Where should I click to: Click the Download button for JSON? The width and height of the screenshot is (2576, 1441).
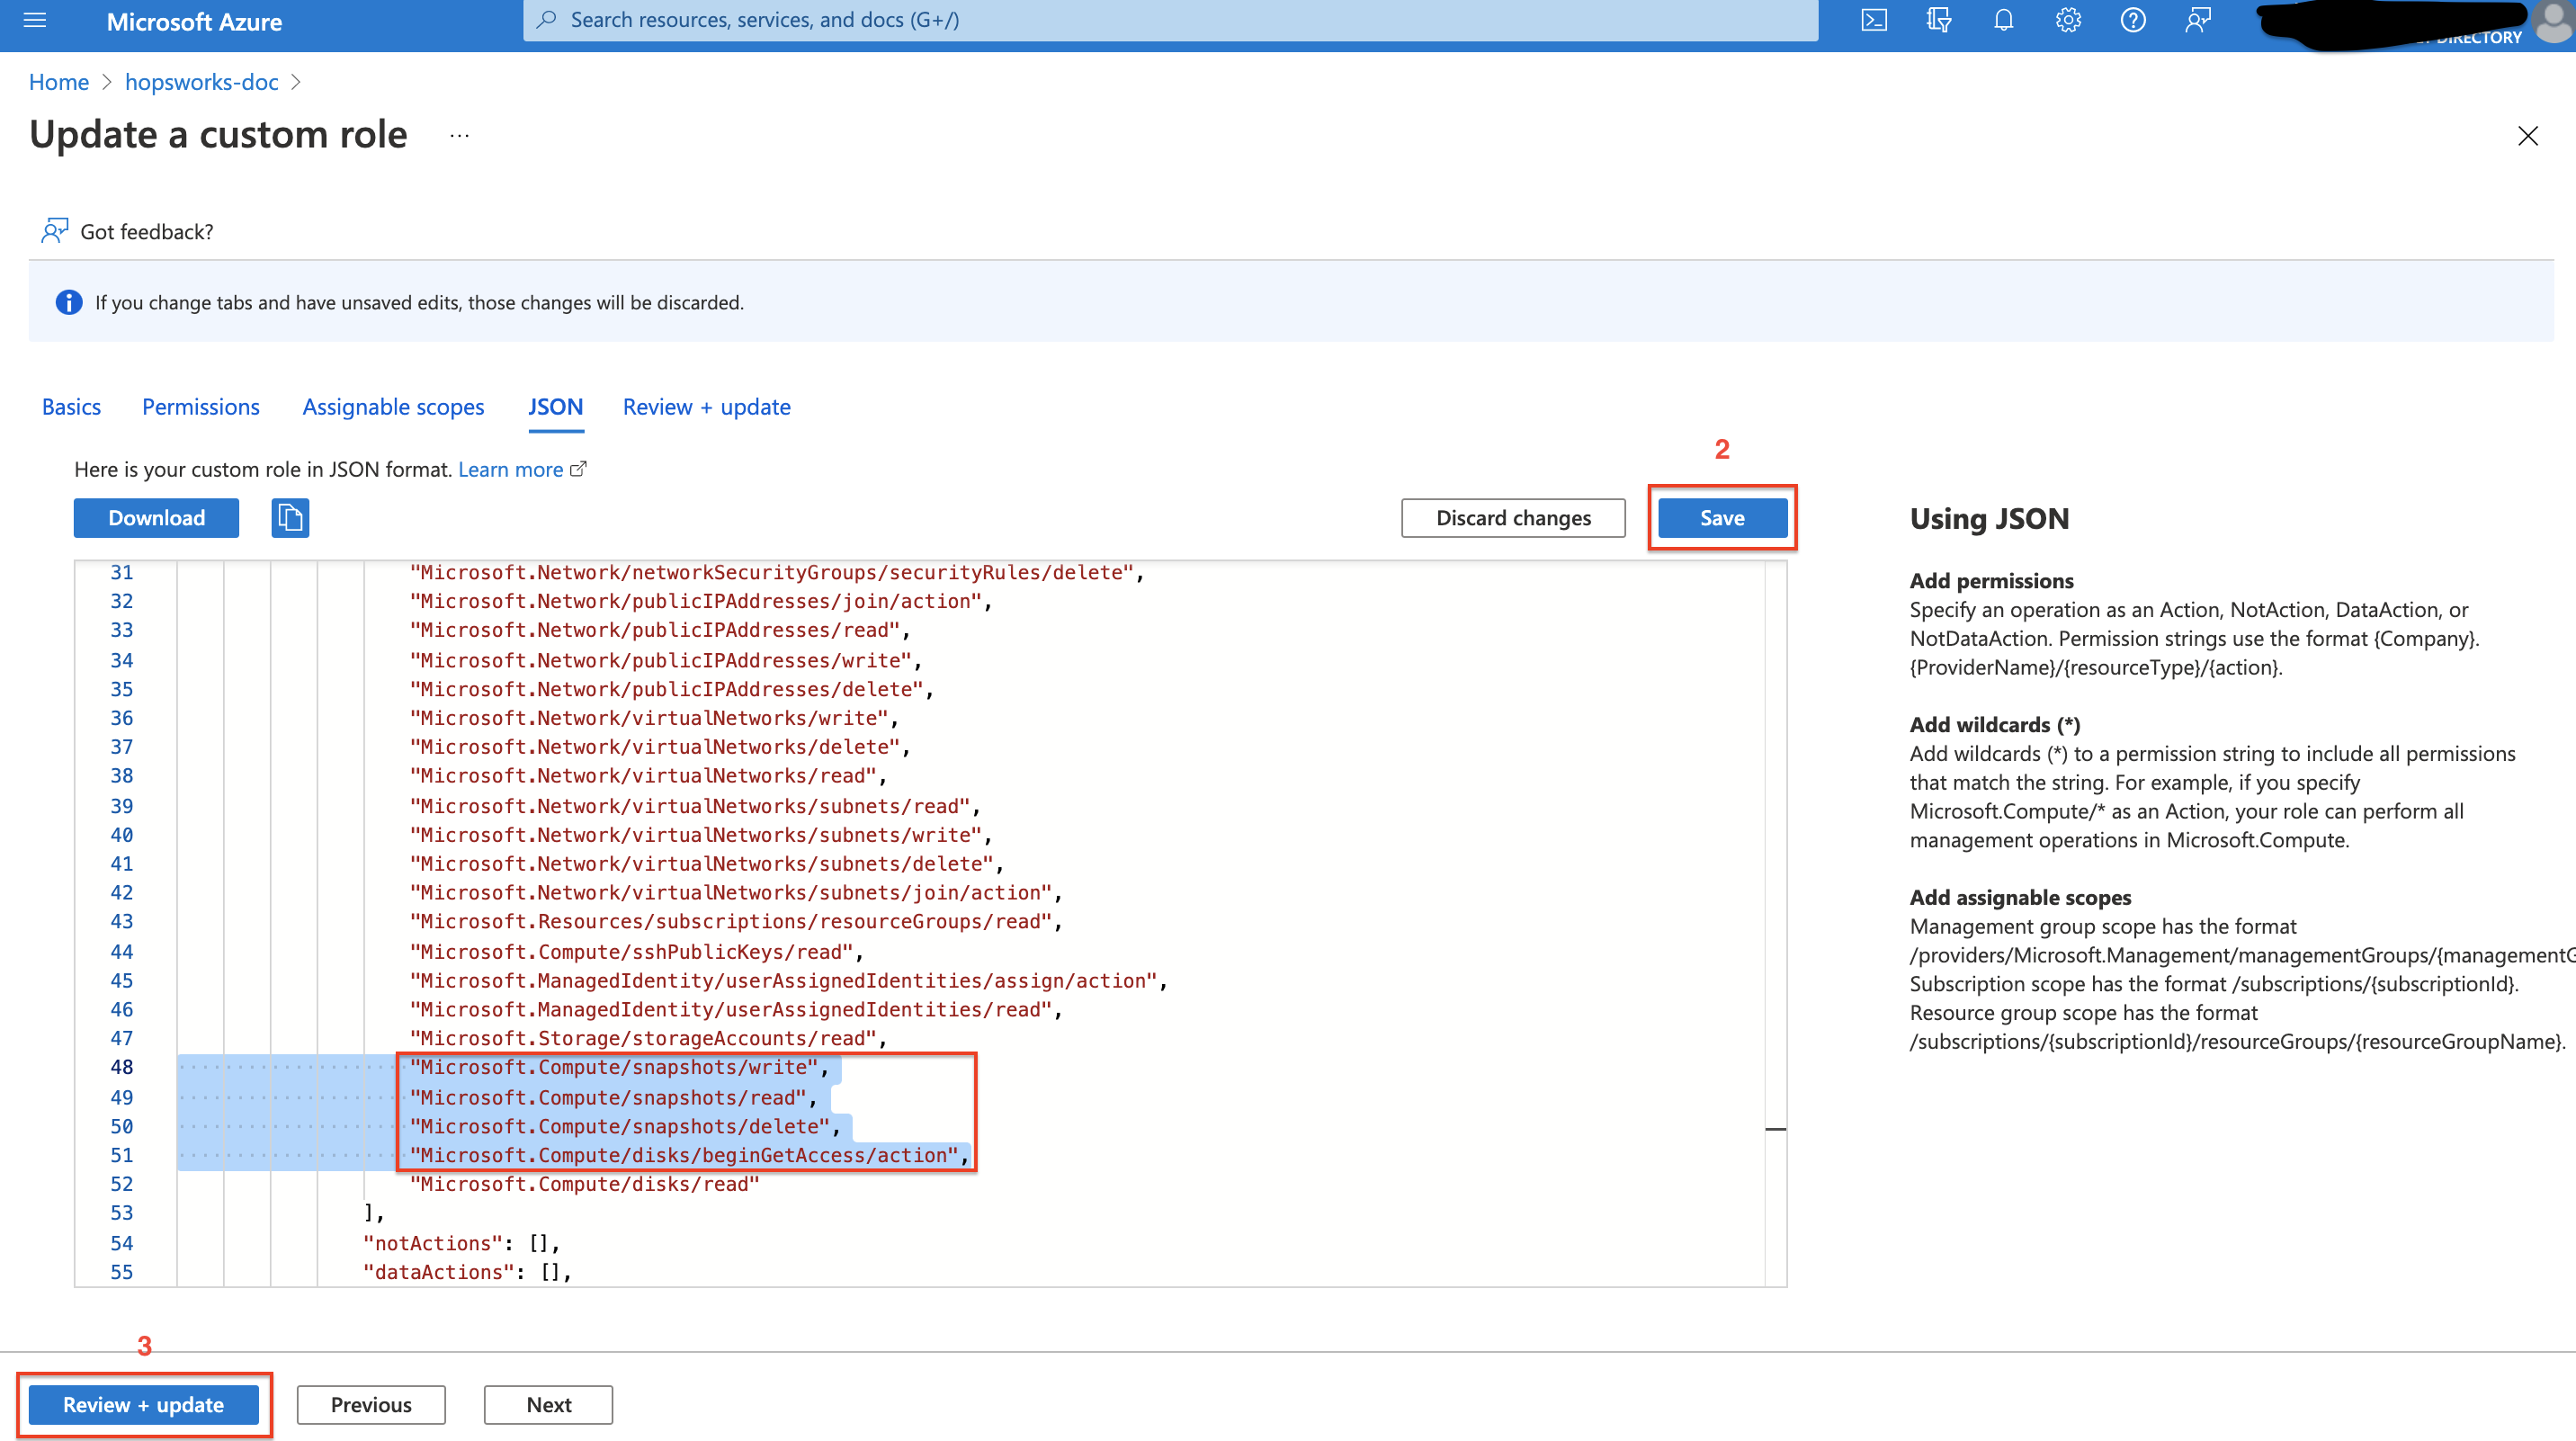157,517
